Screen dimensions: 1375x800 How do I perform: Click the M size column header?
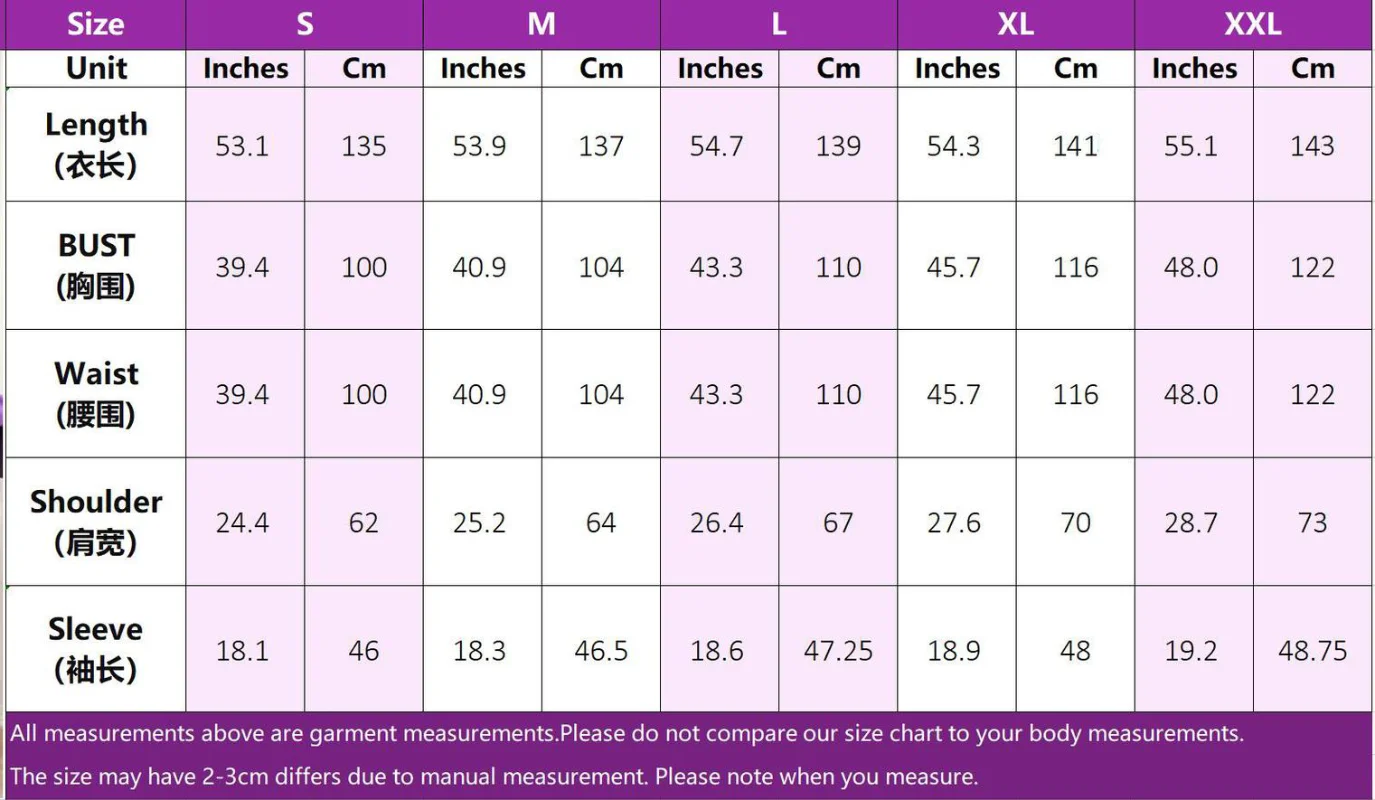[x=541, y=24]
